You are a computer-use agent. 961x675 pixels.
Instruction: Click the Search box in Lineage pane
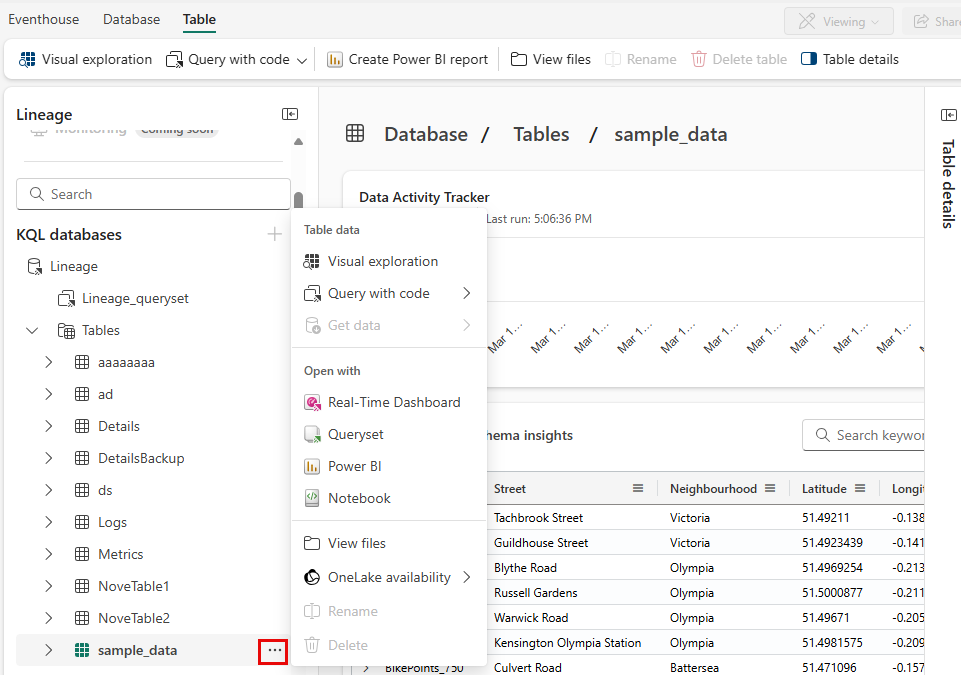[x=153, y=194]
